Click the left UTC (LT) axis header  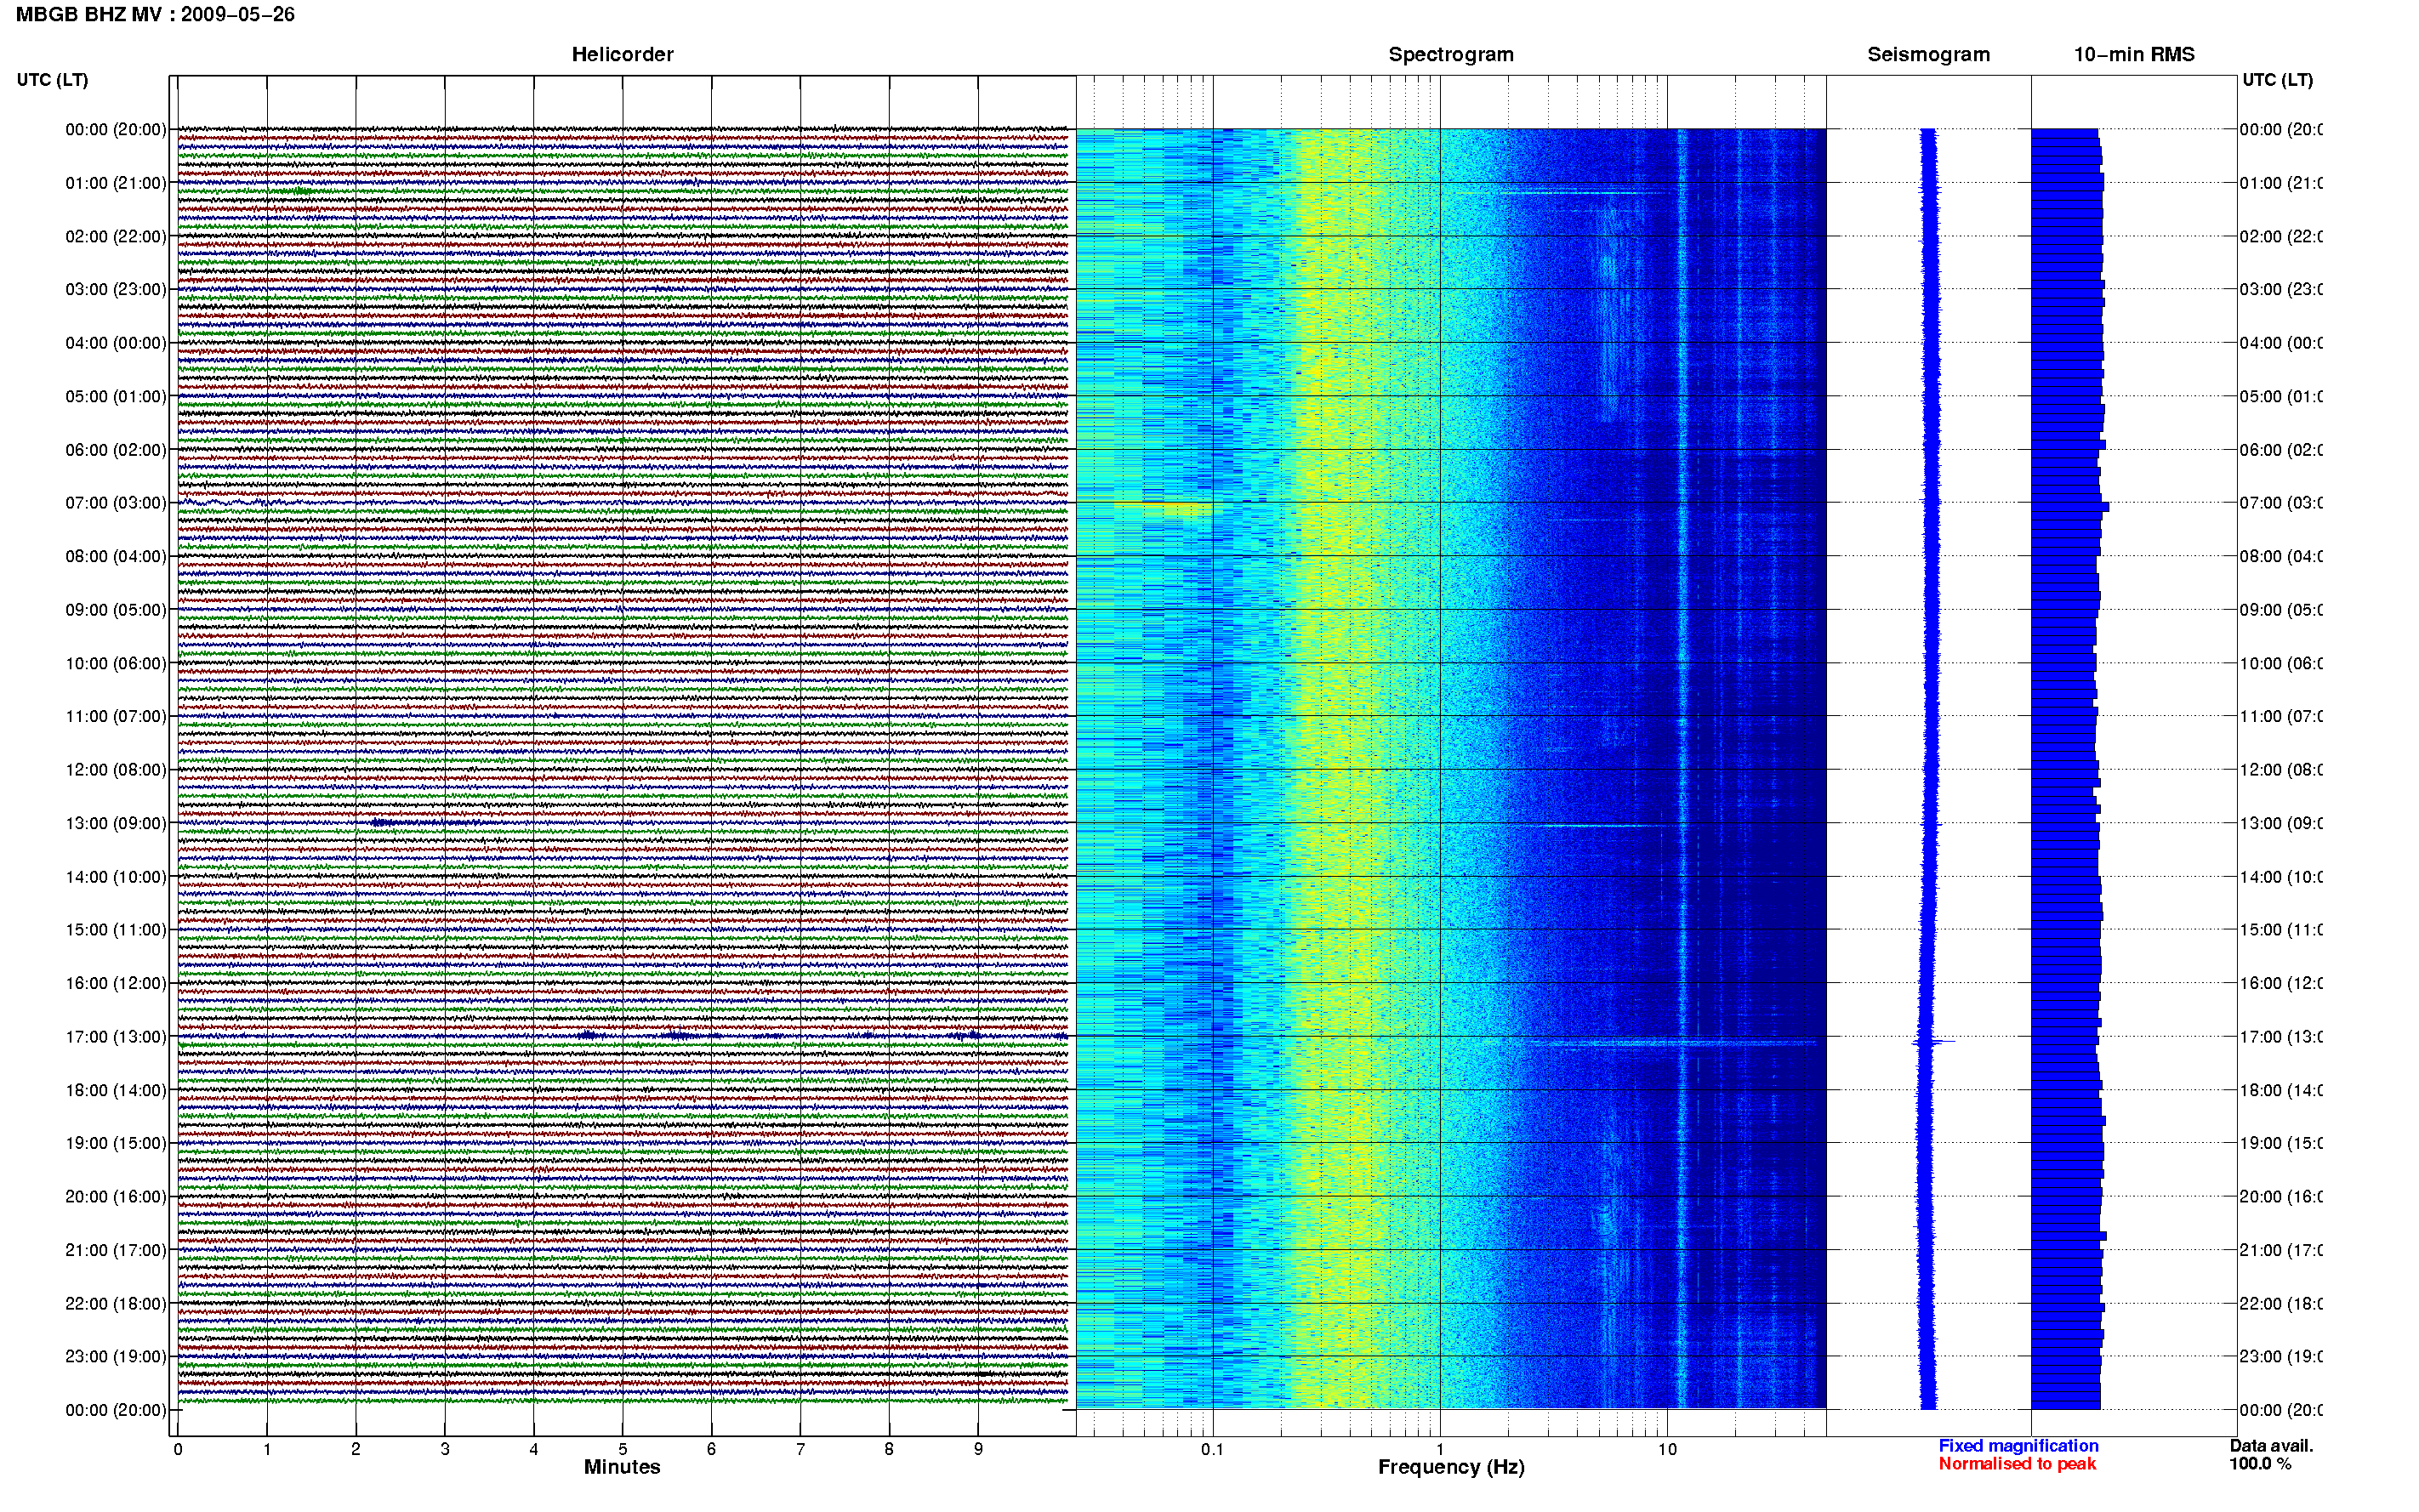(52, 80)
